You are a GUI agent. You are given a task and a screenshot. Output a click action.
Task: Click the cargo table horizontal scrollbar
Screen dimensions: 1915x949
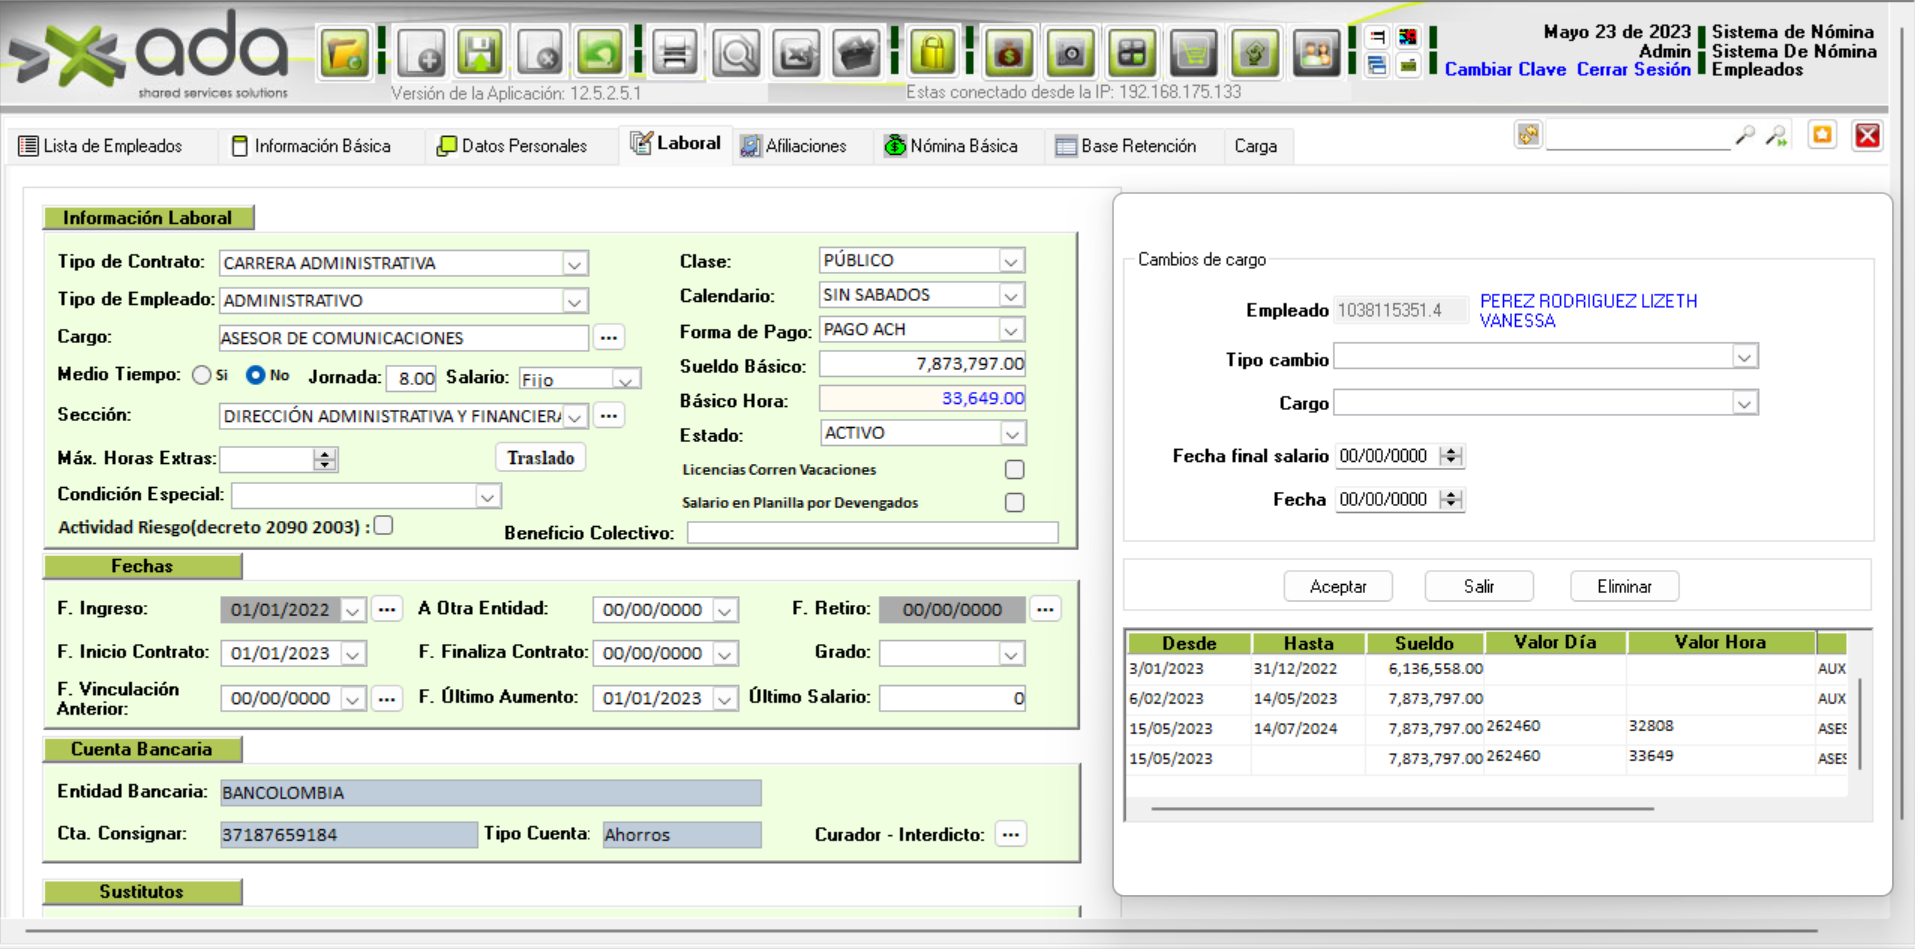click(1401, 808)
